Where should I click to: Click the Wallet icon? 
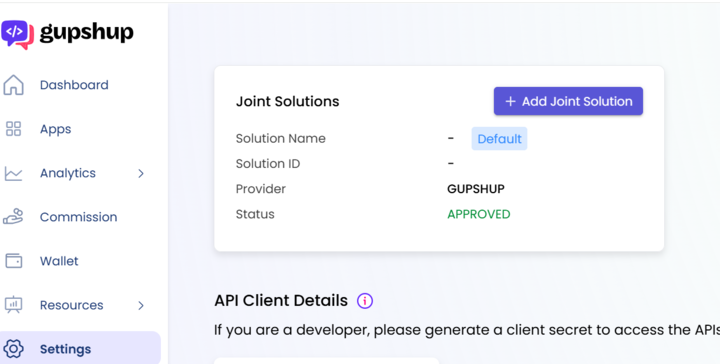[13, 261]
